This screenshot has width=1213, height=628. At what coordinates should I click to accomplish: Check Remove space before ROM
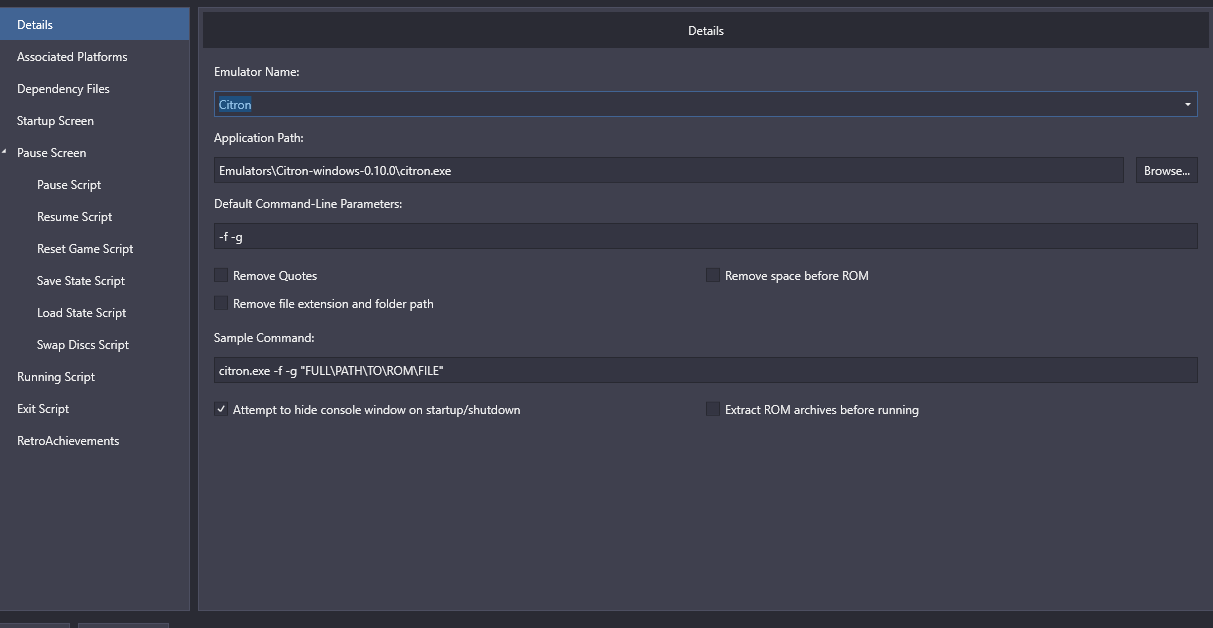click(713, 275)
